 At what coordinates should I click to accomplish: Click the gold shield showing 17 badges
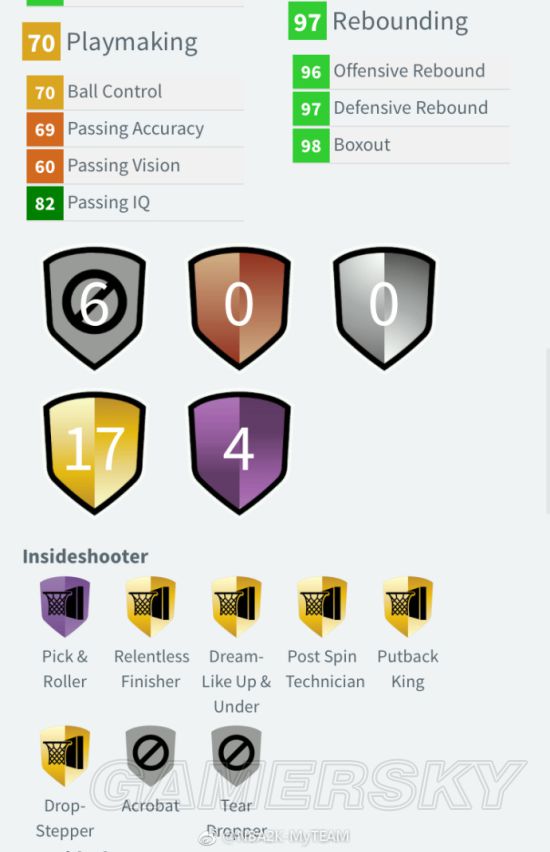95,453
